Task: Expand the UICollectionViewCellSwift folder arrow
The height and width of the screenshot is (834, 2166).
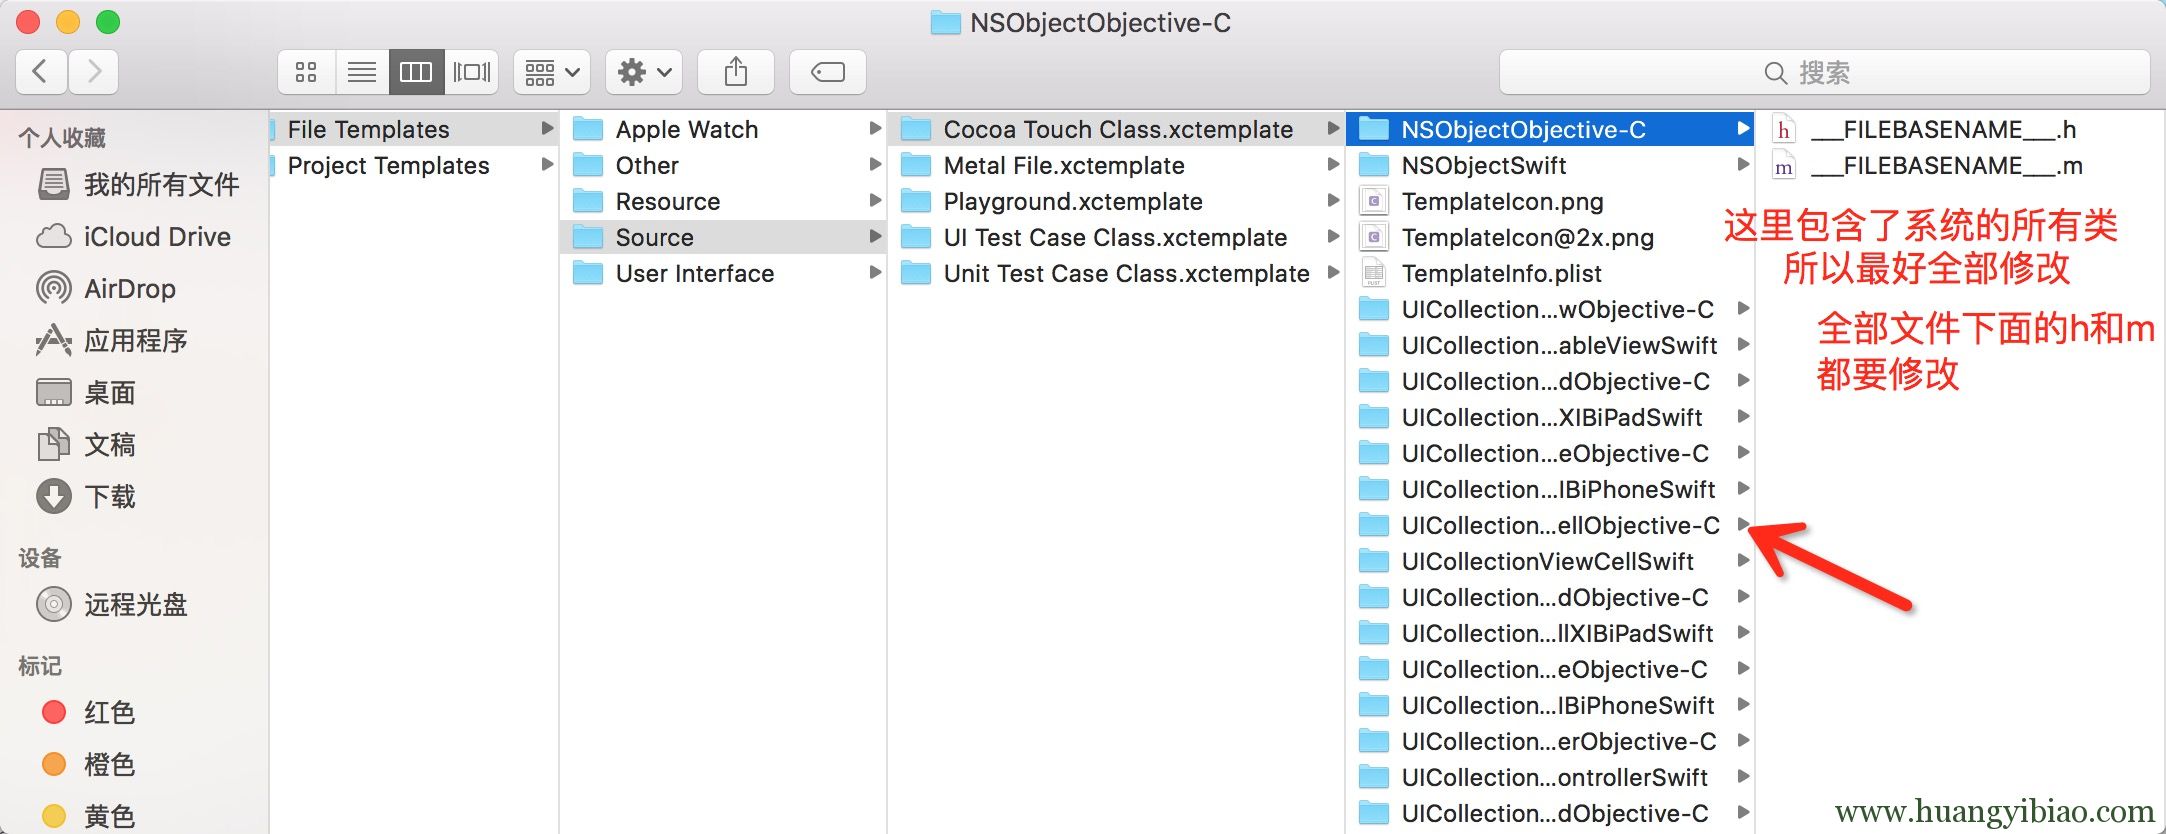Action: pos(1743,561)
